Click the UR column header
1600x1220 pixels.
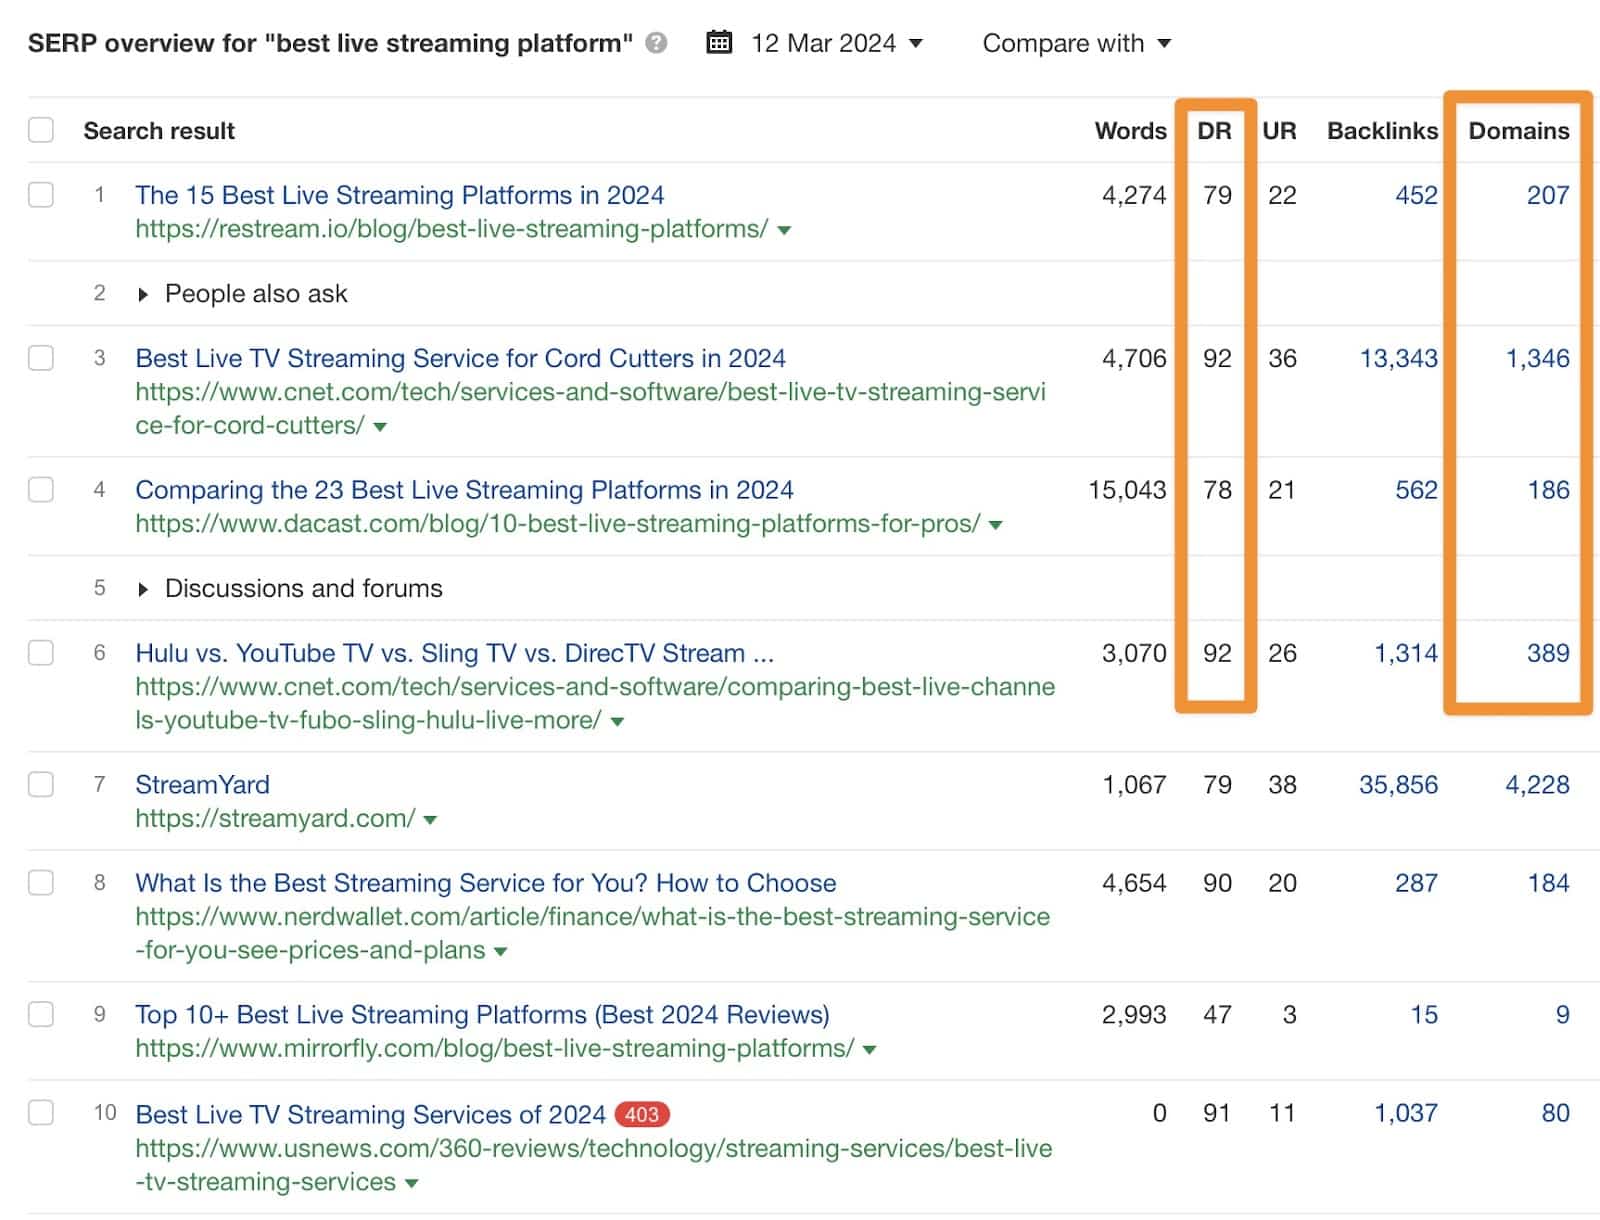(1279, 131)
